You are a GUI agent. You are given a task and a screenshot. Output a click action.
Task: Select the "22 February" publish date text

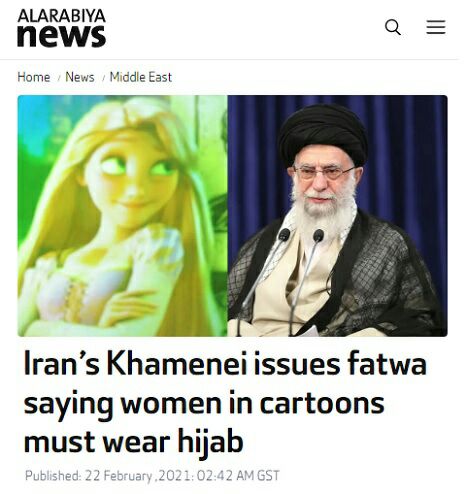click(x=119, y=475)
